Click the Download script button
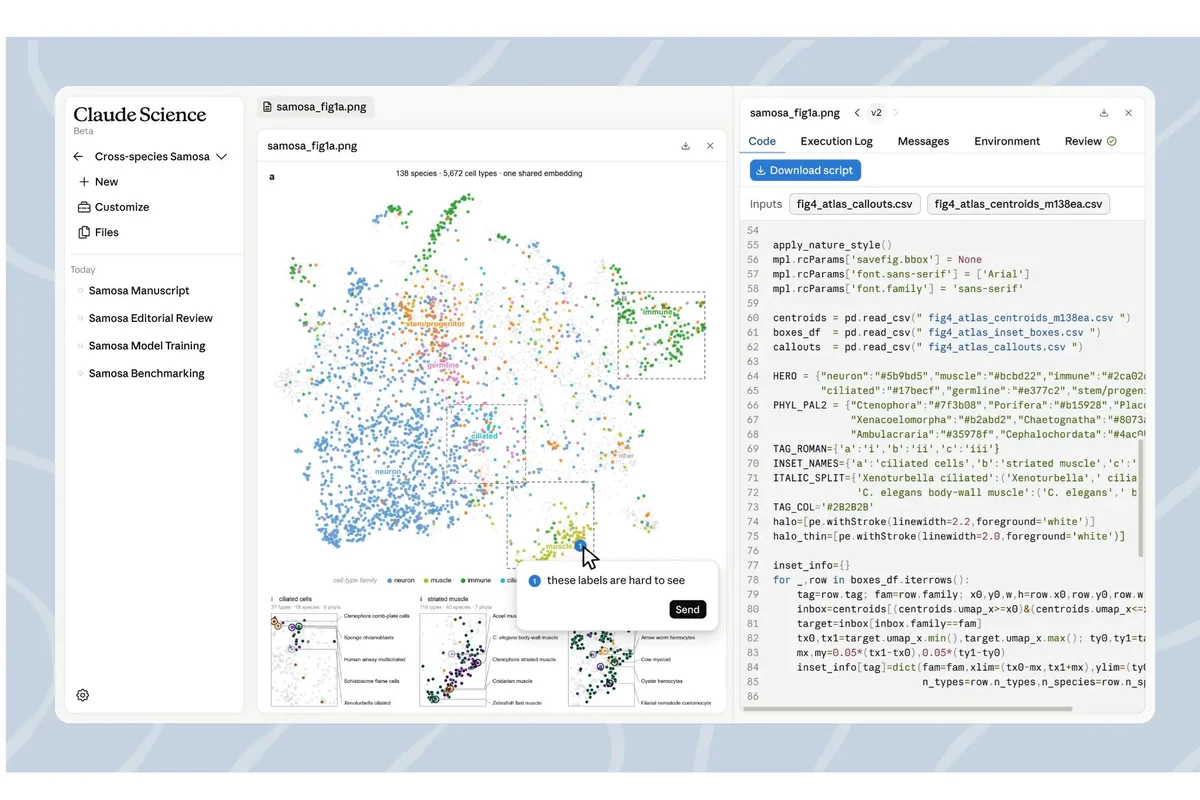Viewport: 1200px width, 800px height. pyautogui.click(x=805, y=170)
